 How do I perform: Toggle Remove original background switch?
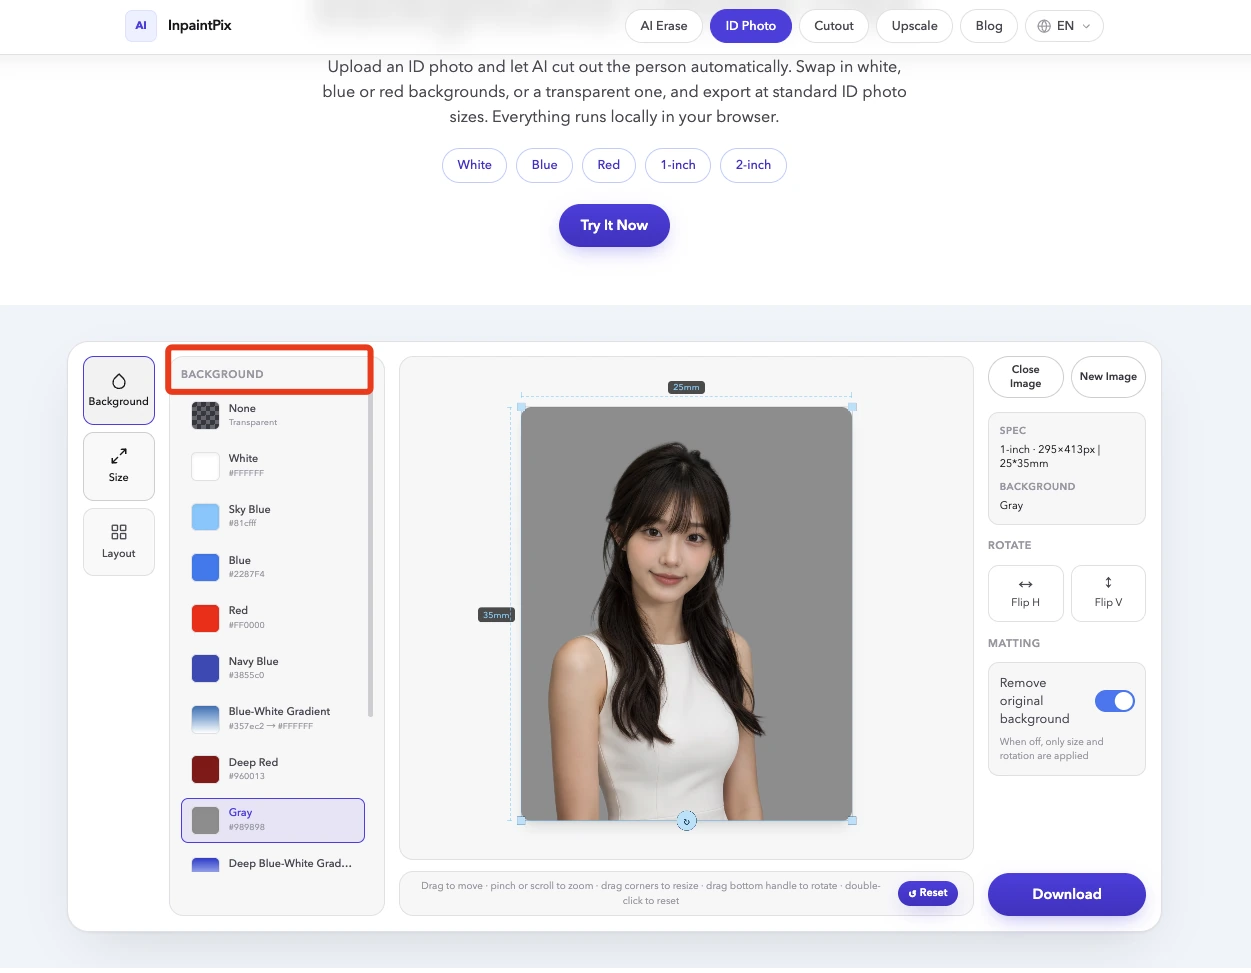click(1114, 701)
